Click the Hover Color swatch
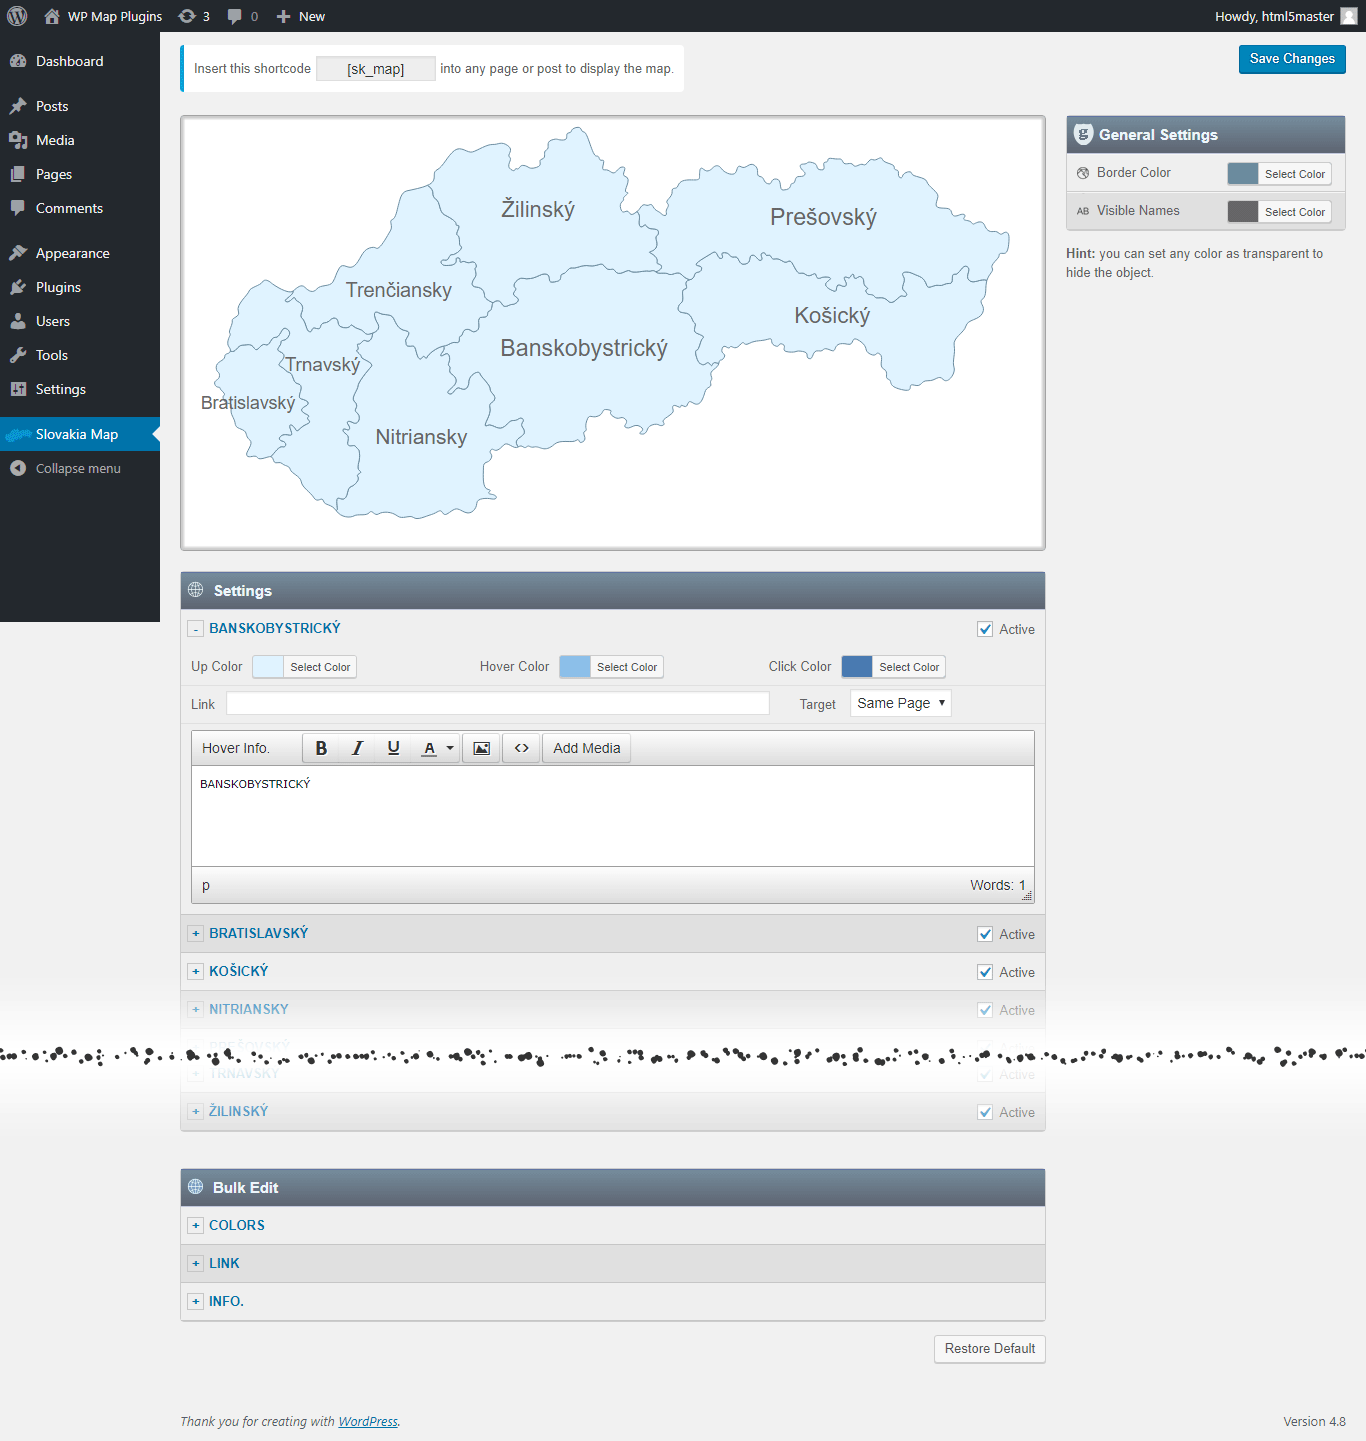The width and height of the screenshot is (1366, 1441). coord(575,667)
